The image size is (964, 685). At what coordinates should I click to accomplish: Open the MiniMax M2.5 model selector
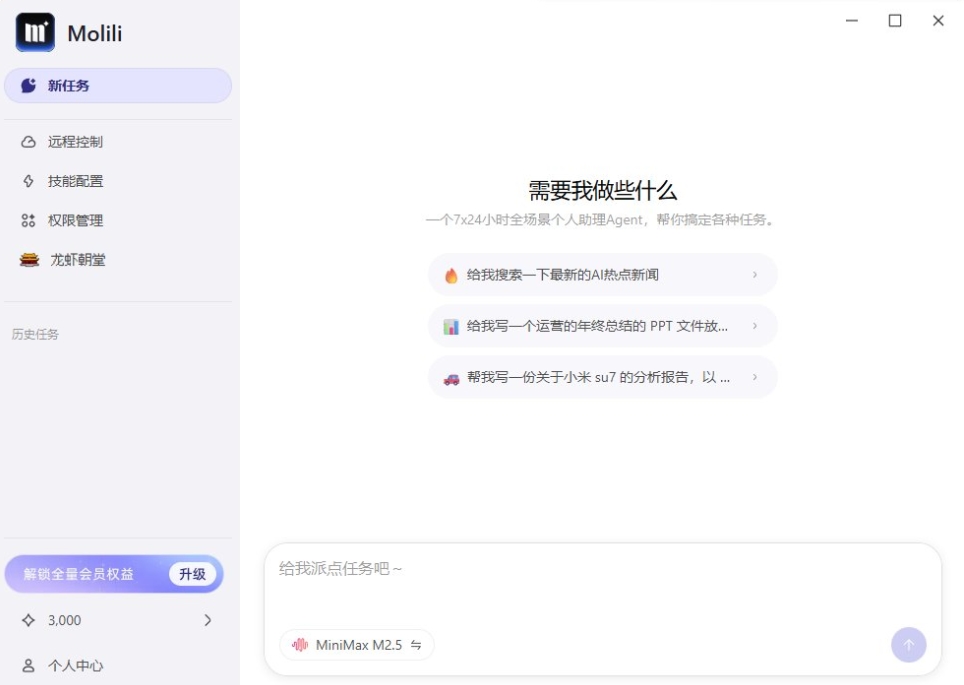pyautogui.click(x=357, y=645)
